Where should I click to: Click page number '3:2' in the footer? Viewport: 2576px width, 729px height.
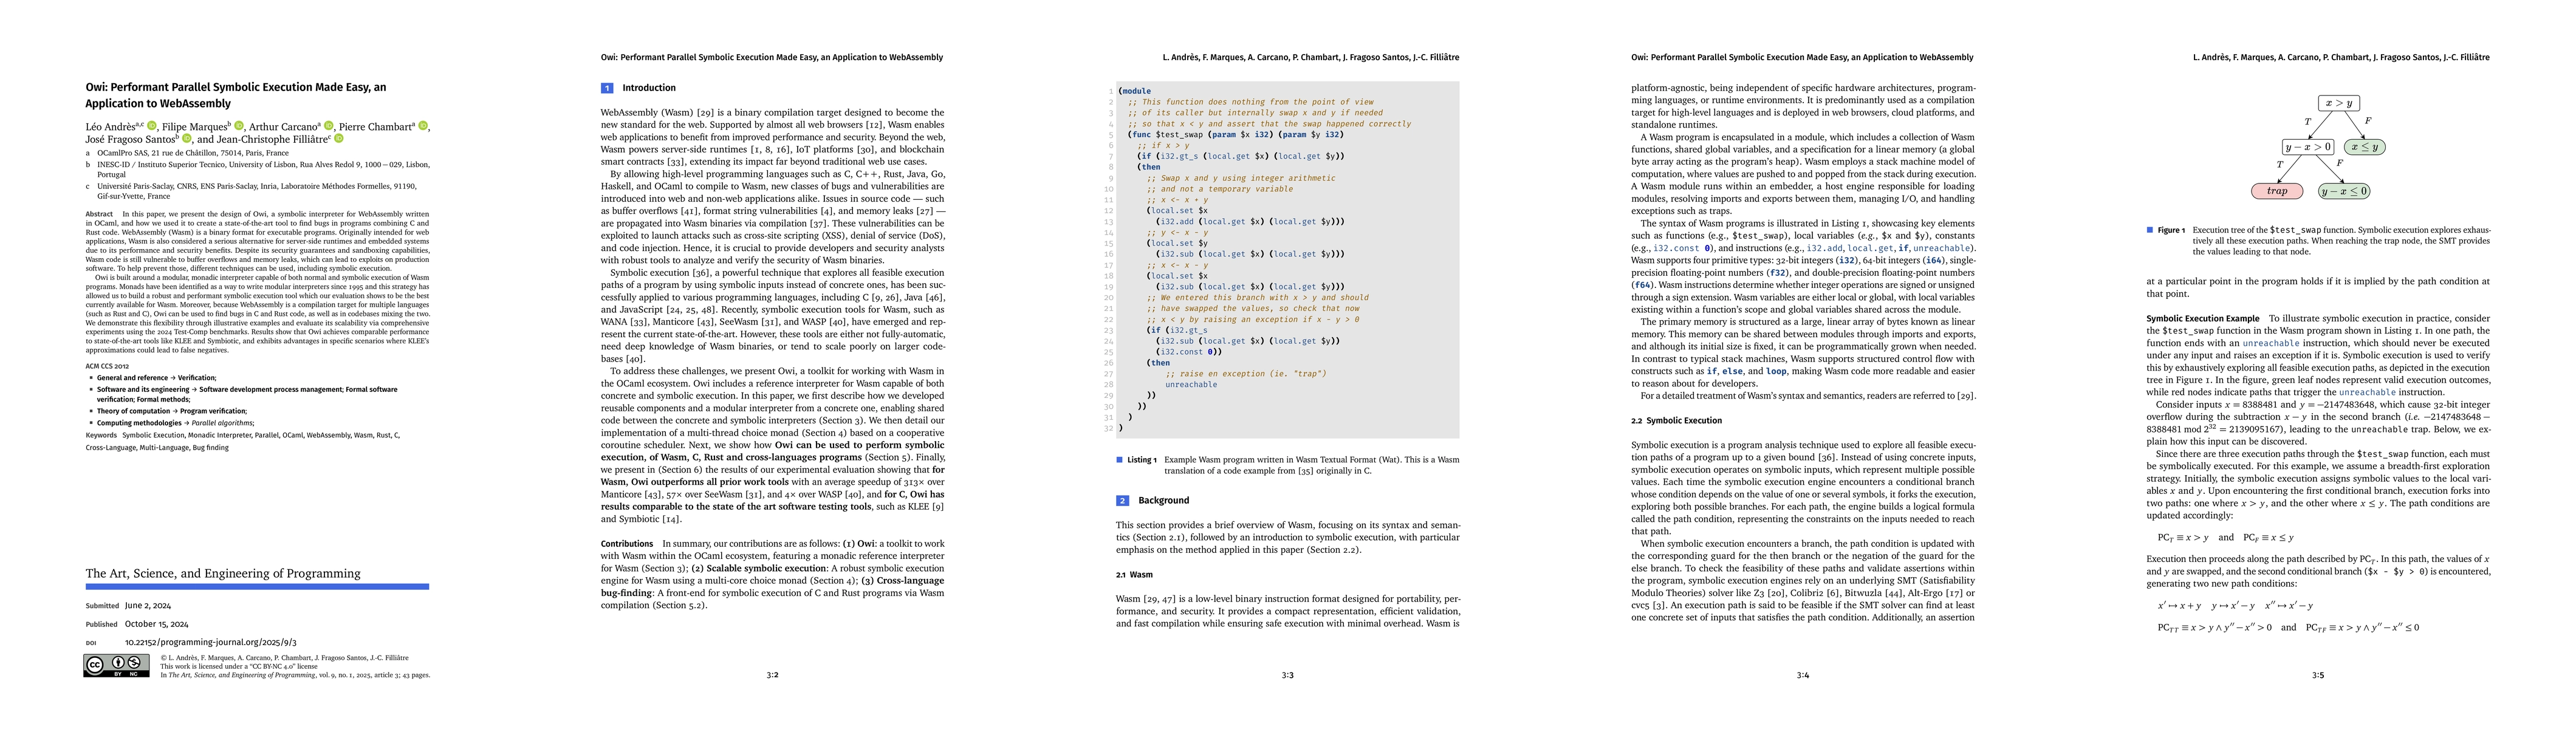click(772, 675)
